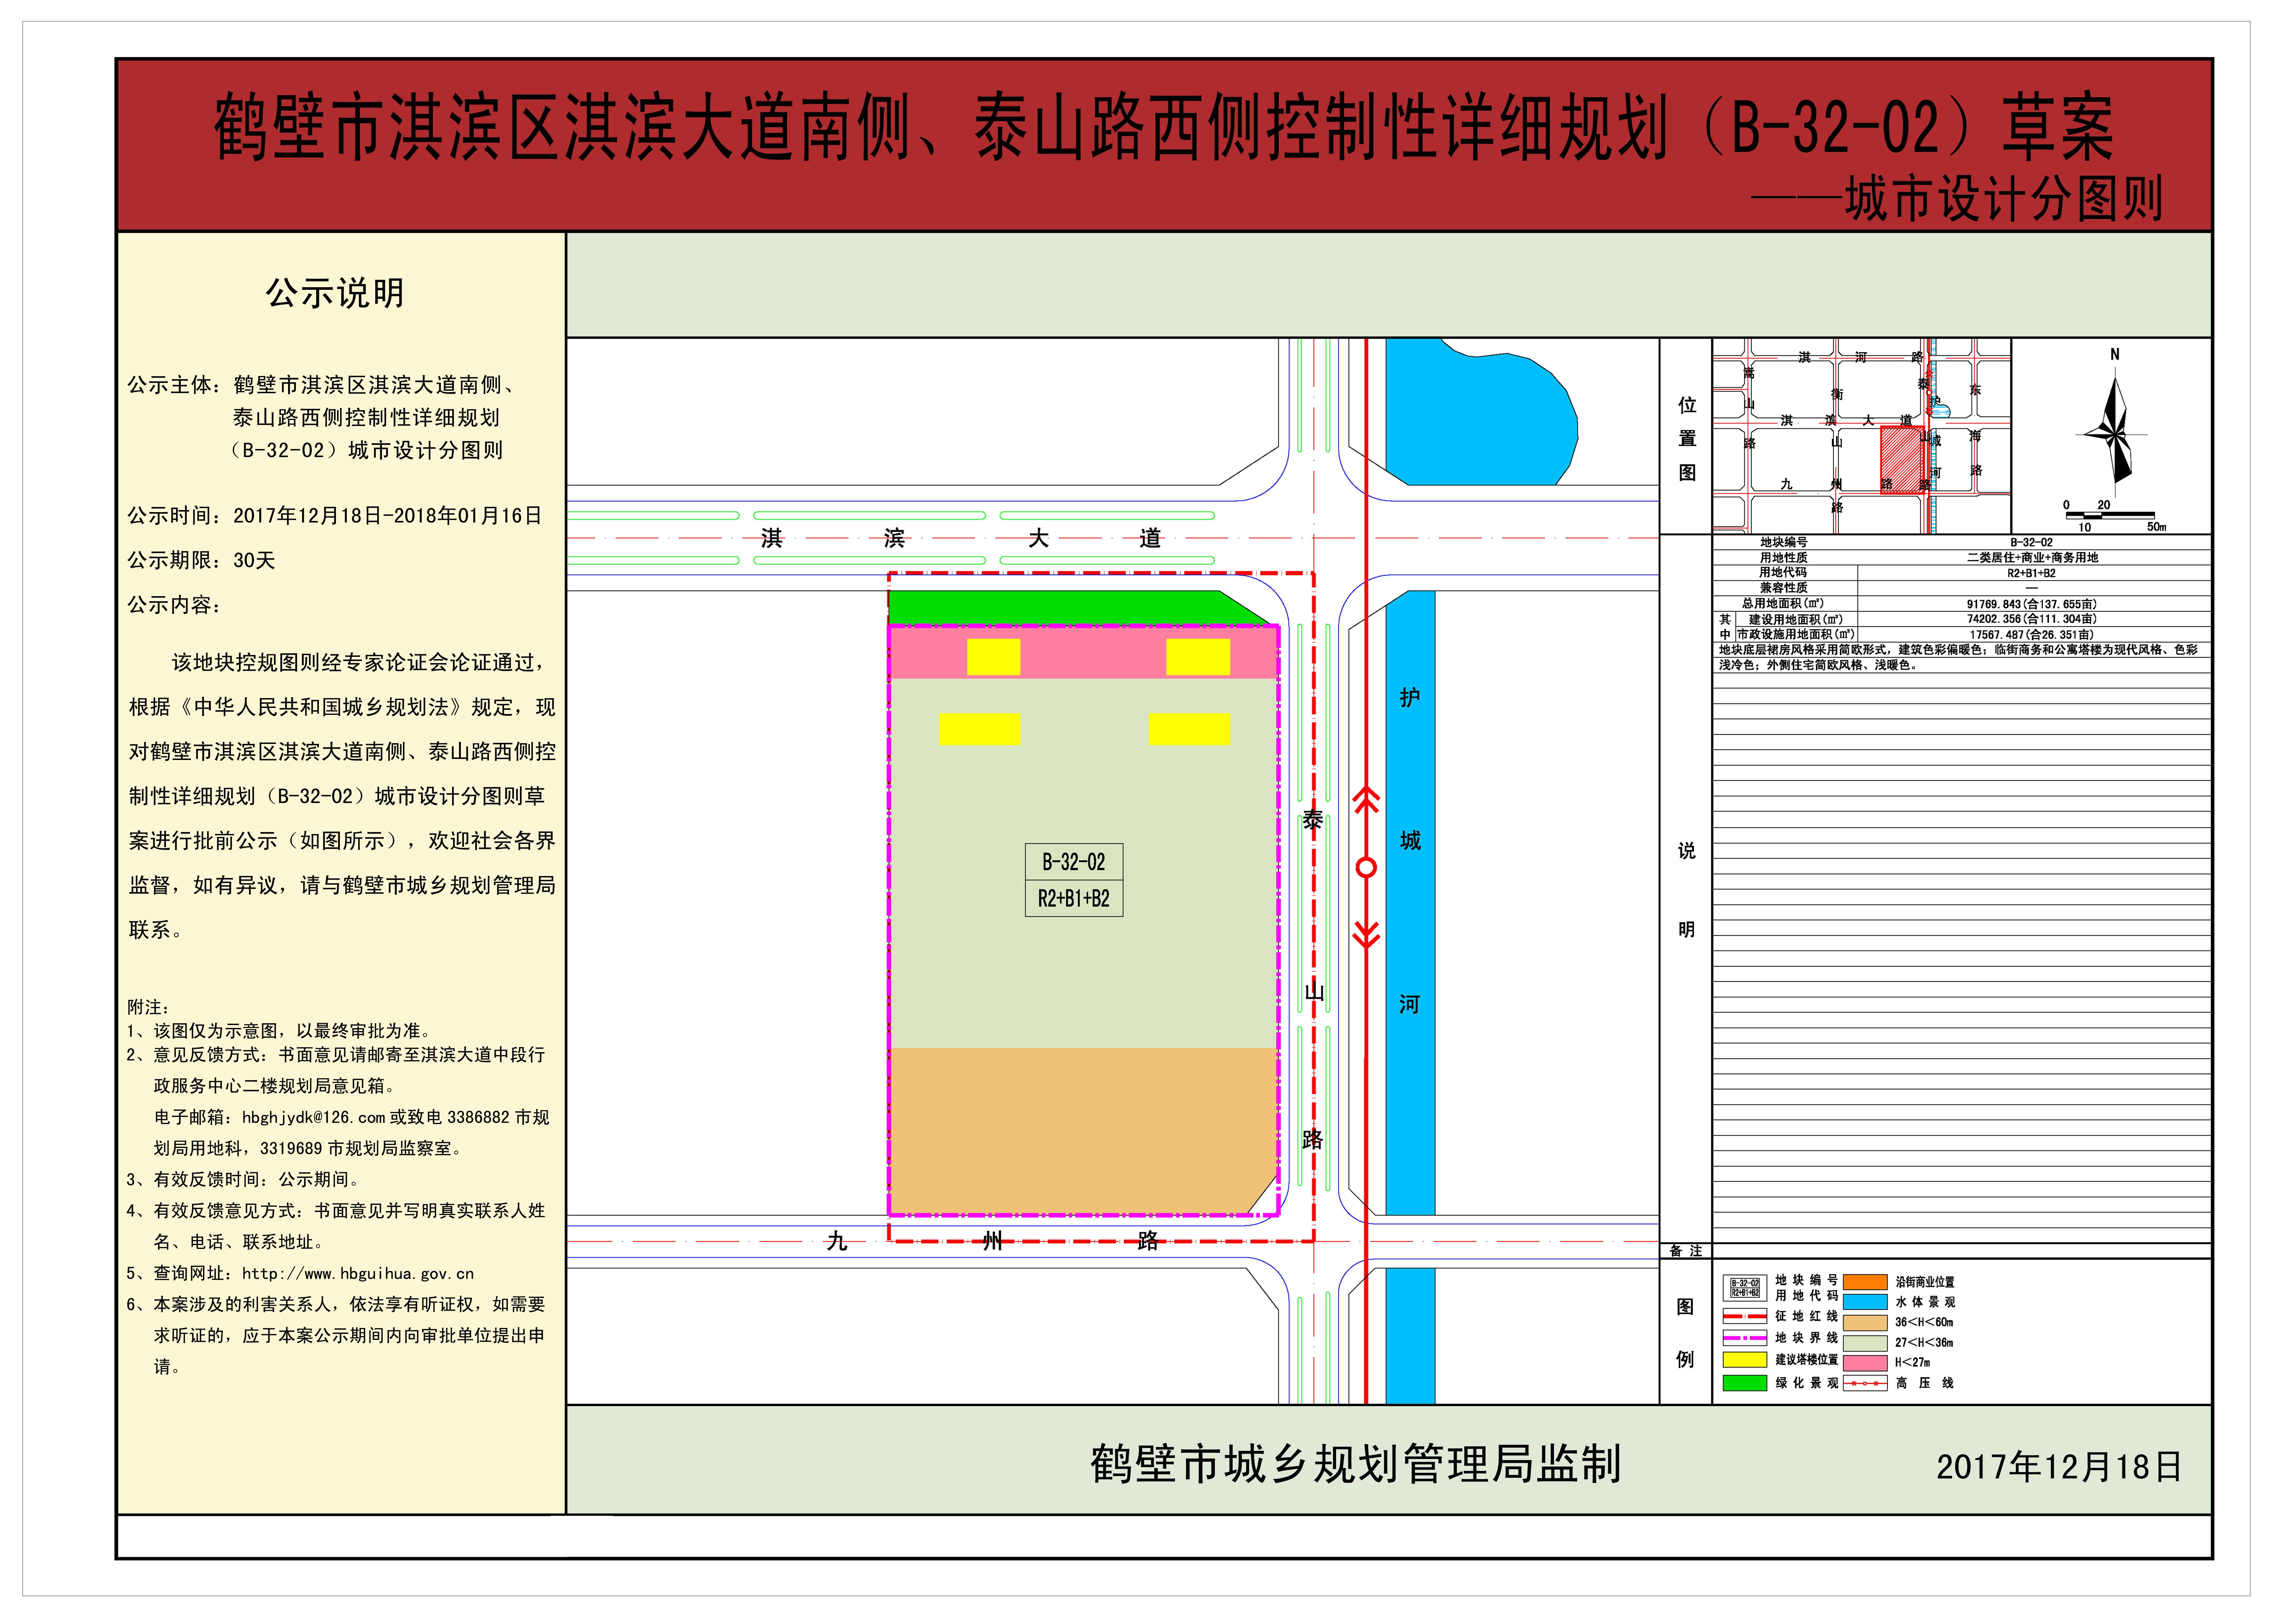
Task: Select the legend yellow 建议塔楼位置 swatch
Action: click(1745, 1360)
